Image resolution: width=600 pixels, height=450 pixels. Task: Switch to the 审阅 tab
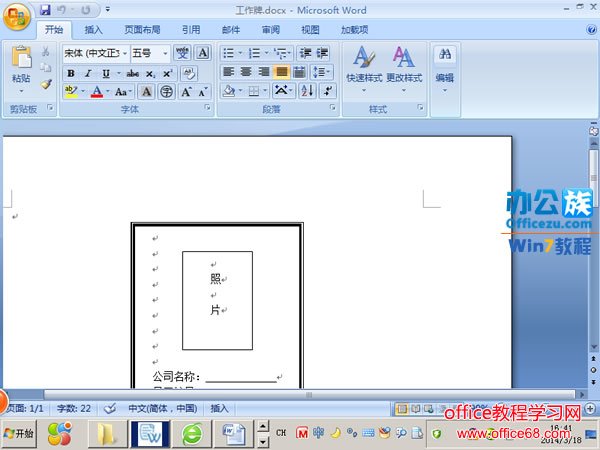point(271,30)
